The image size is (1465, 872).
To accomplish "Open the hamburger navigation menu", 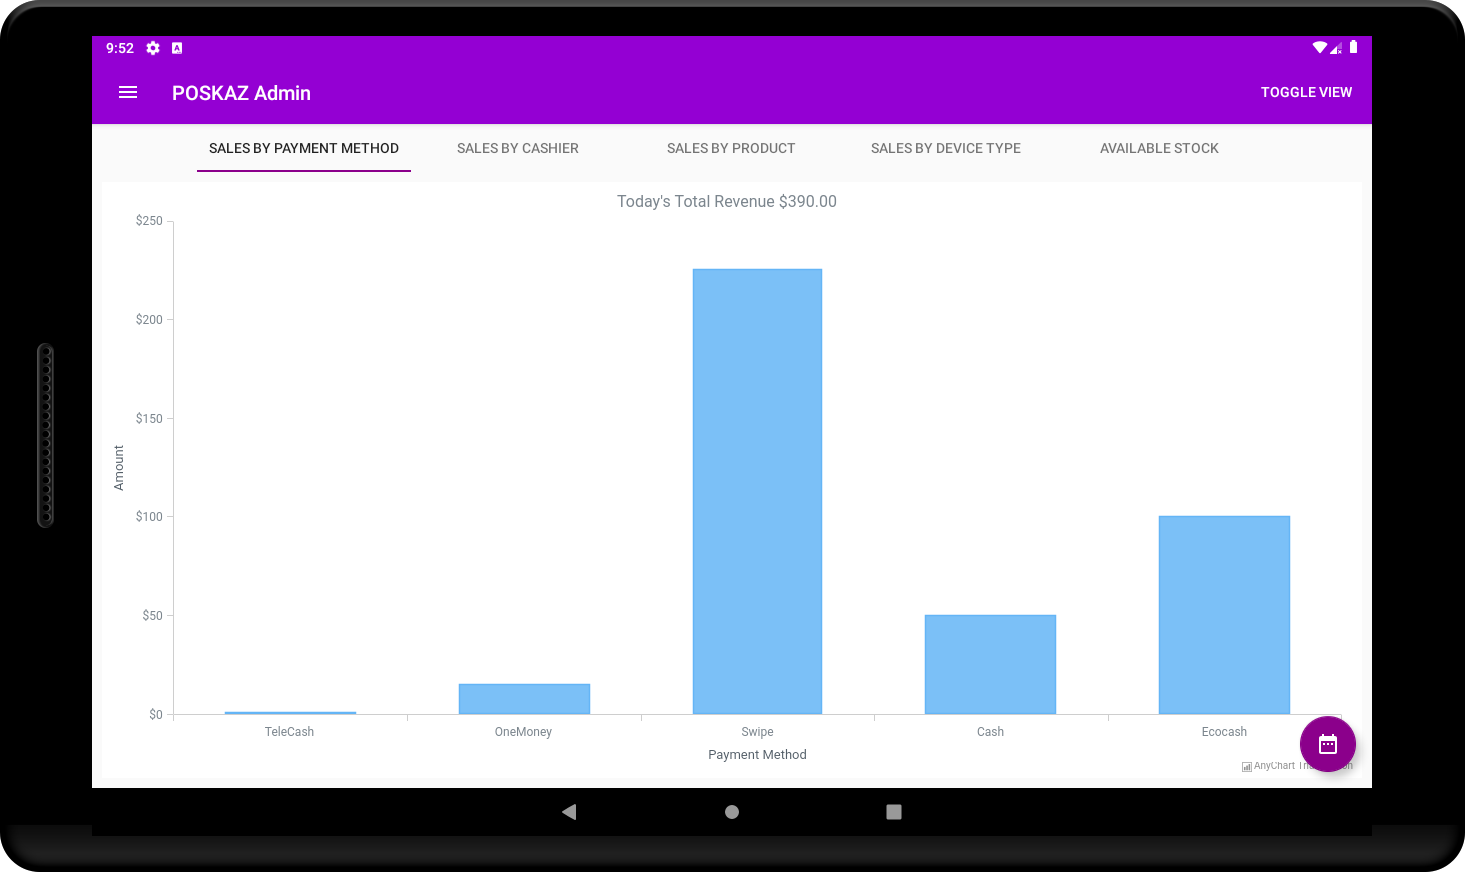I will [128, 93].
